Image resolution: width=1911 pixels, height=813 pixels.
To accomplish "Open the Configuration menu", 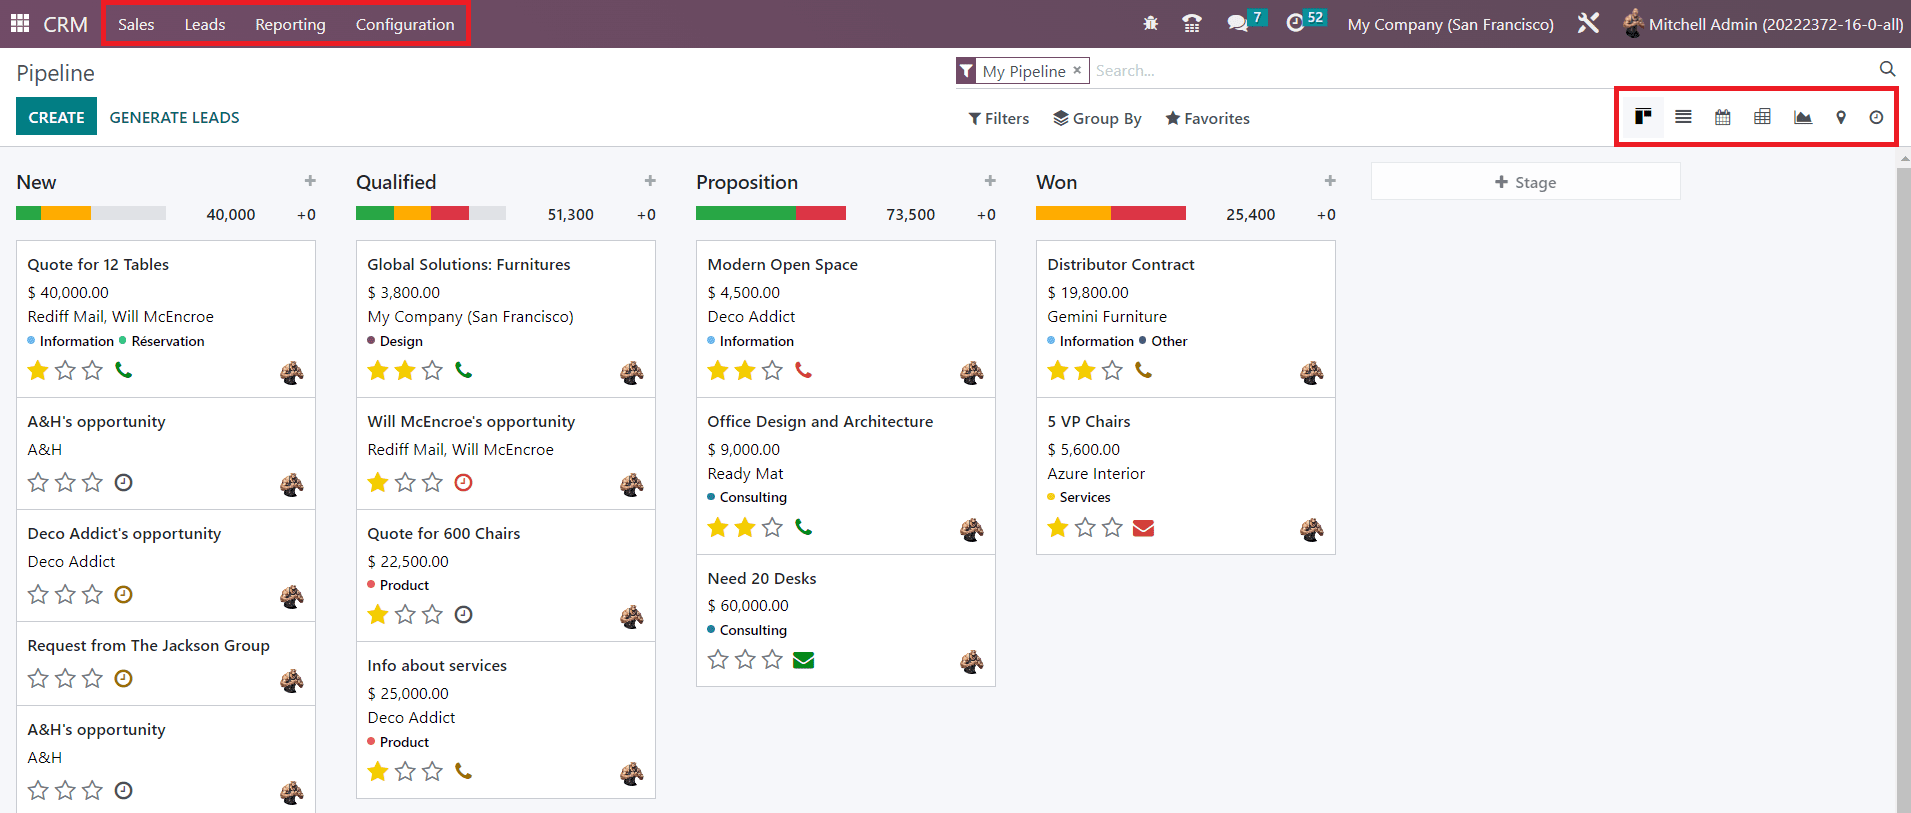I will pos(405,24).
